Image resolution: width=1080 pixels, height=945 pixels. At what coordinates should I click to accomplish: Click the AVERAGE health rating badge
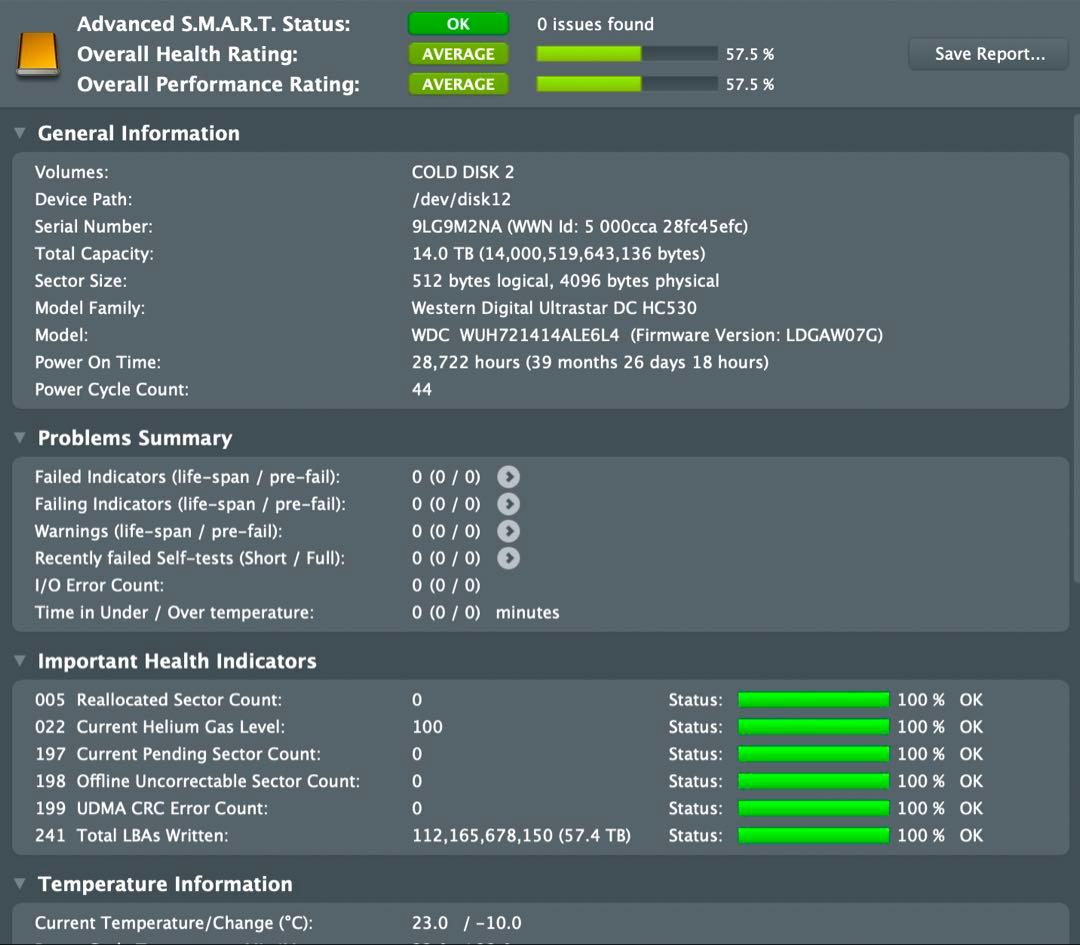tap(458, 53)
